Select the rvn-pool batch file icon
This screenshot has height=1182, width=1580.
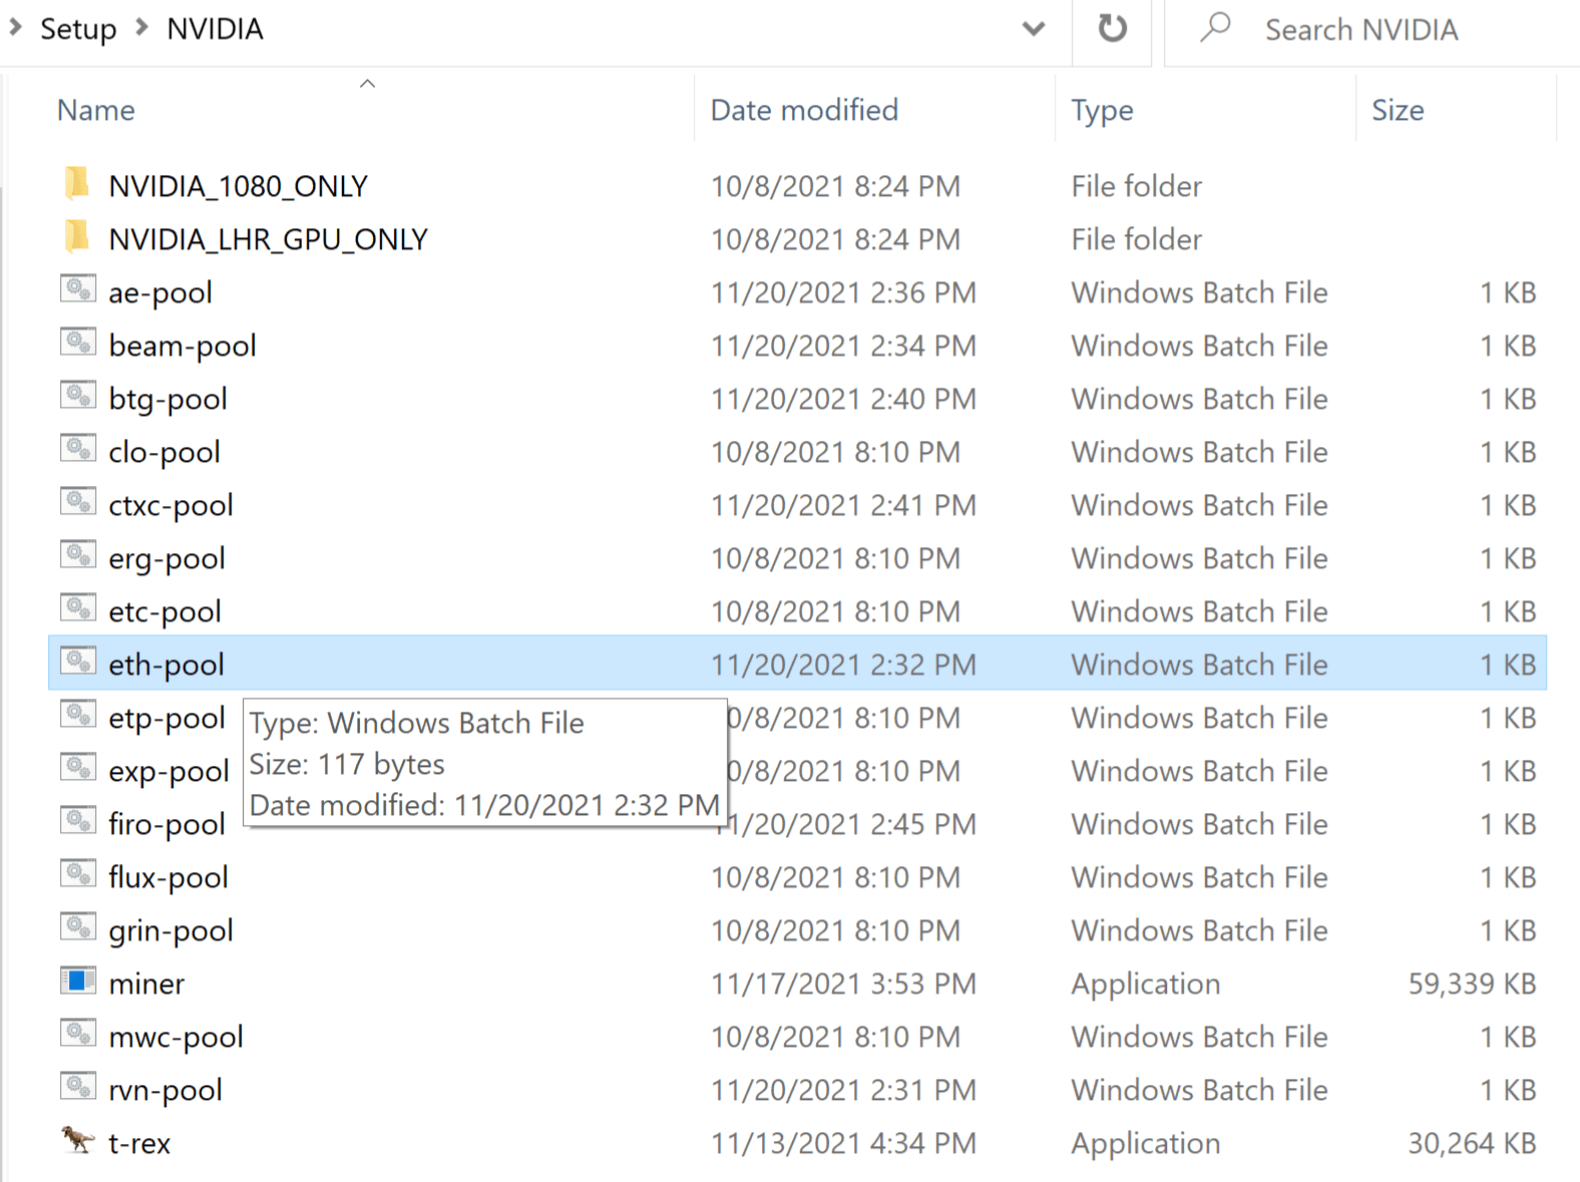pos(77,1087)
